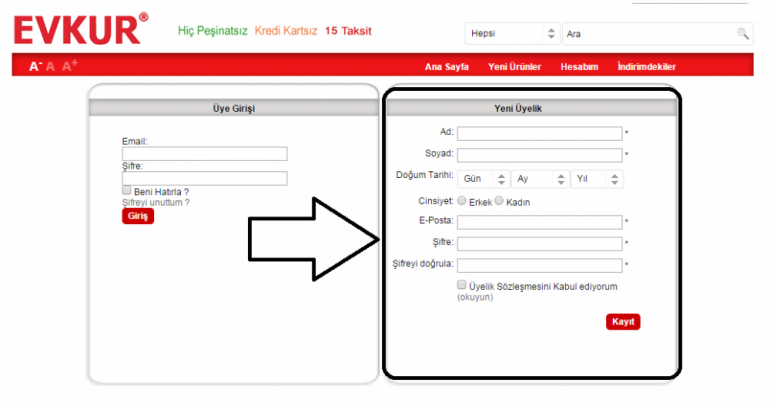
Task: Check the Beni Hatırla checkbox
Action: (127, 190)
